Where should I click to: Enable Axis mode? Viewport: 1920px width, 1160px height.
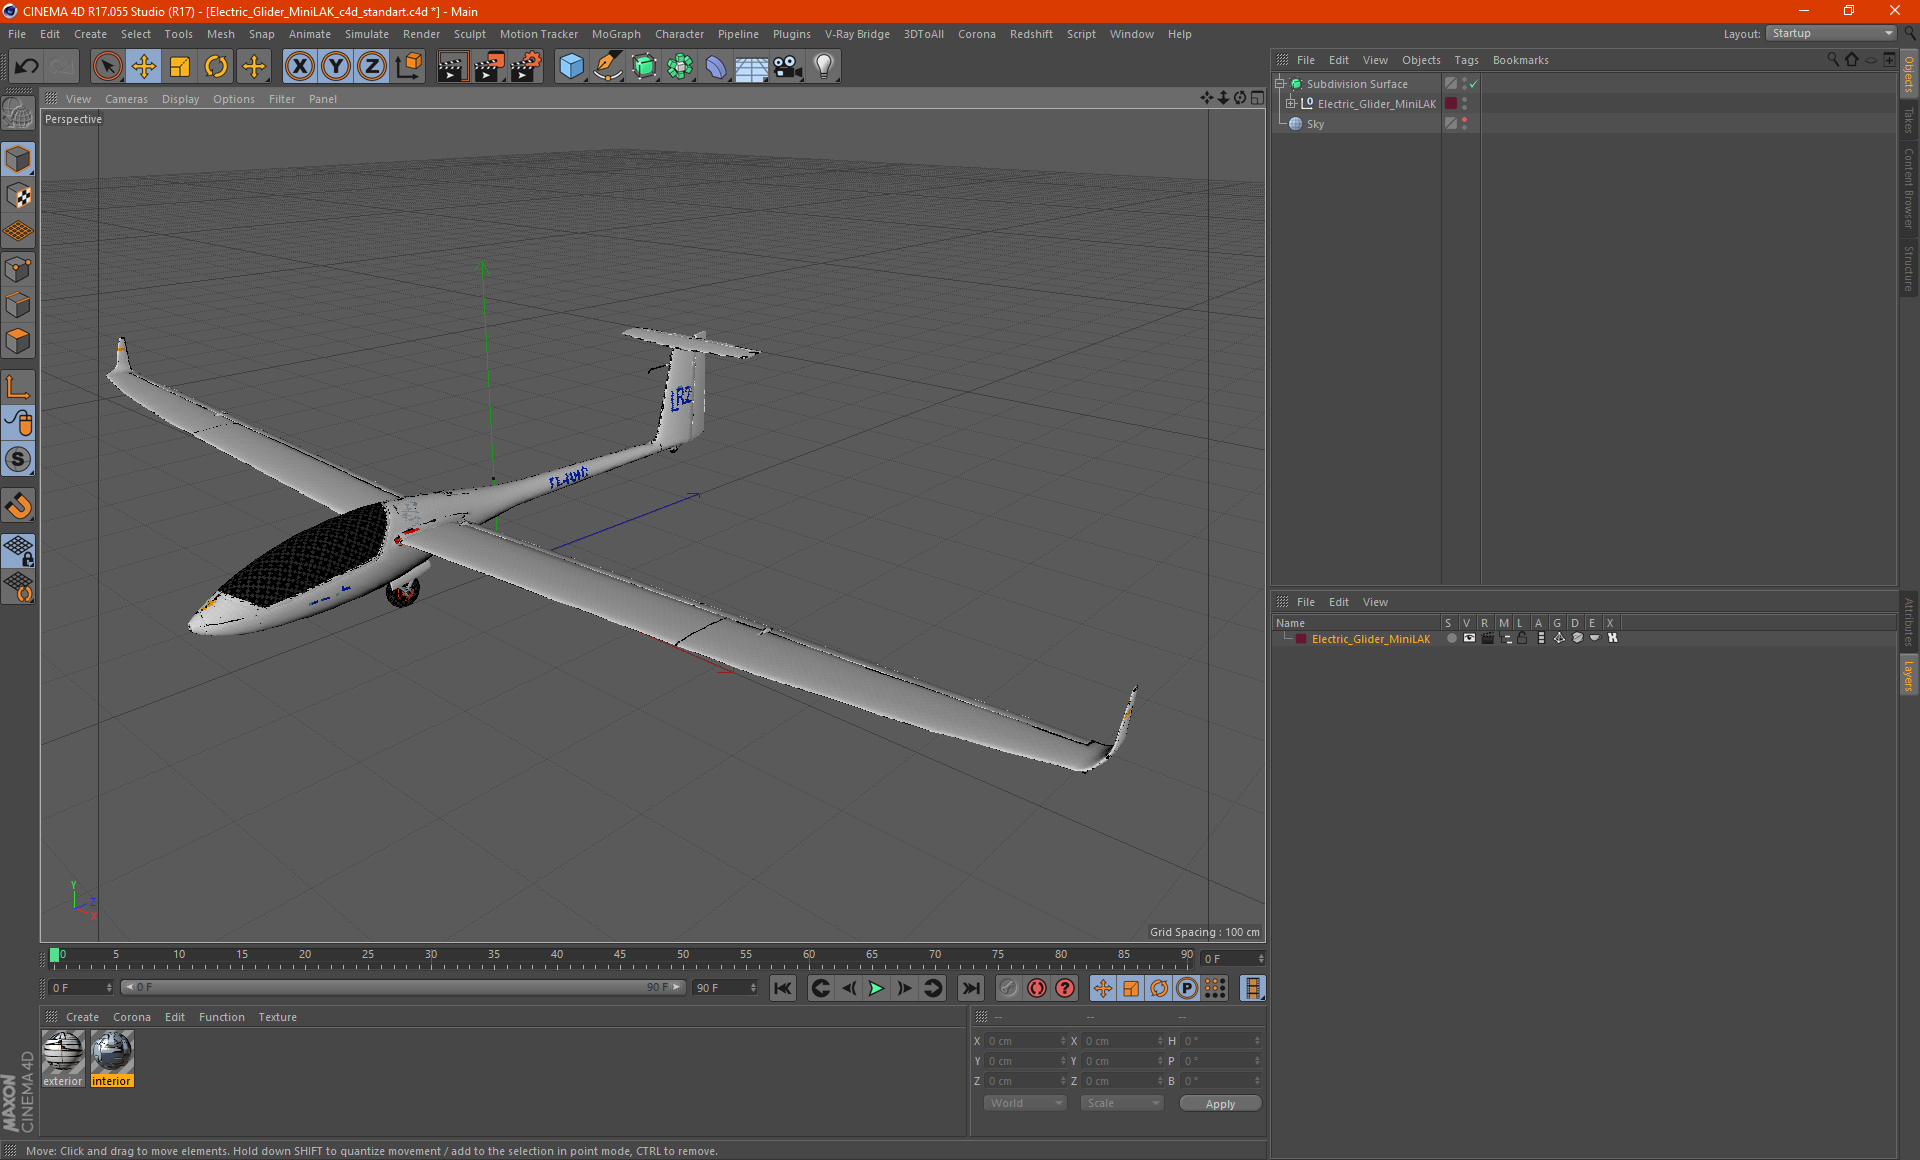(x=18, y=387)
